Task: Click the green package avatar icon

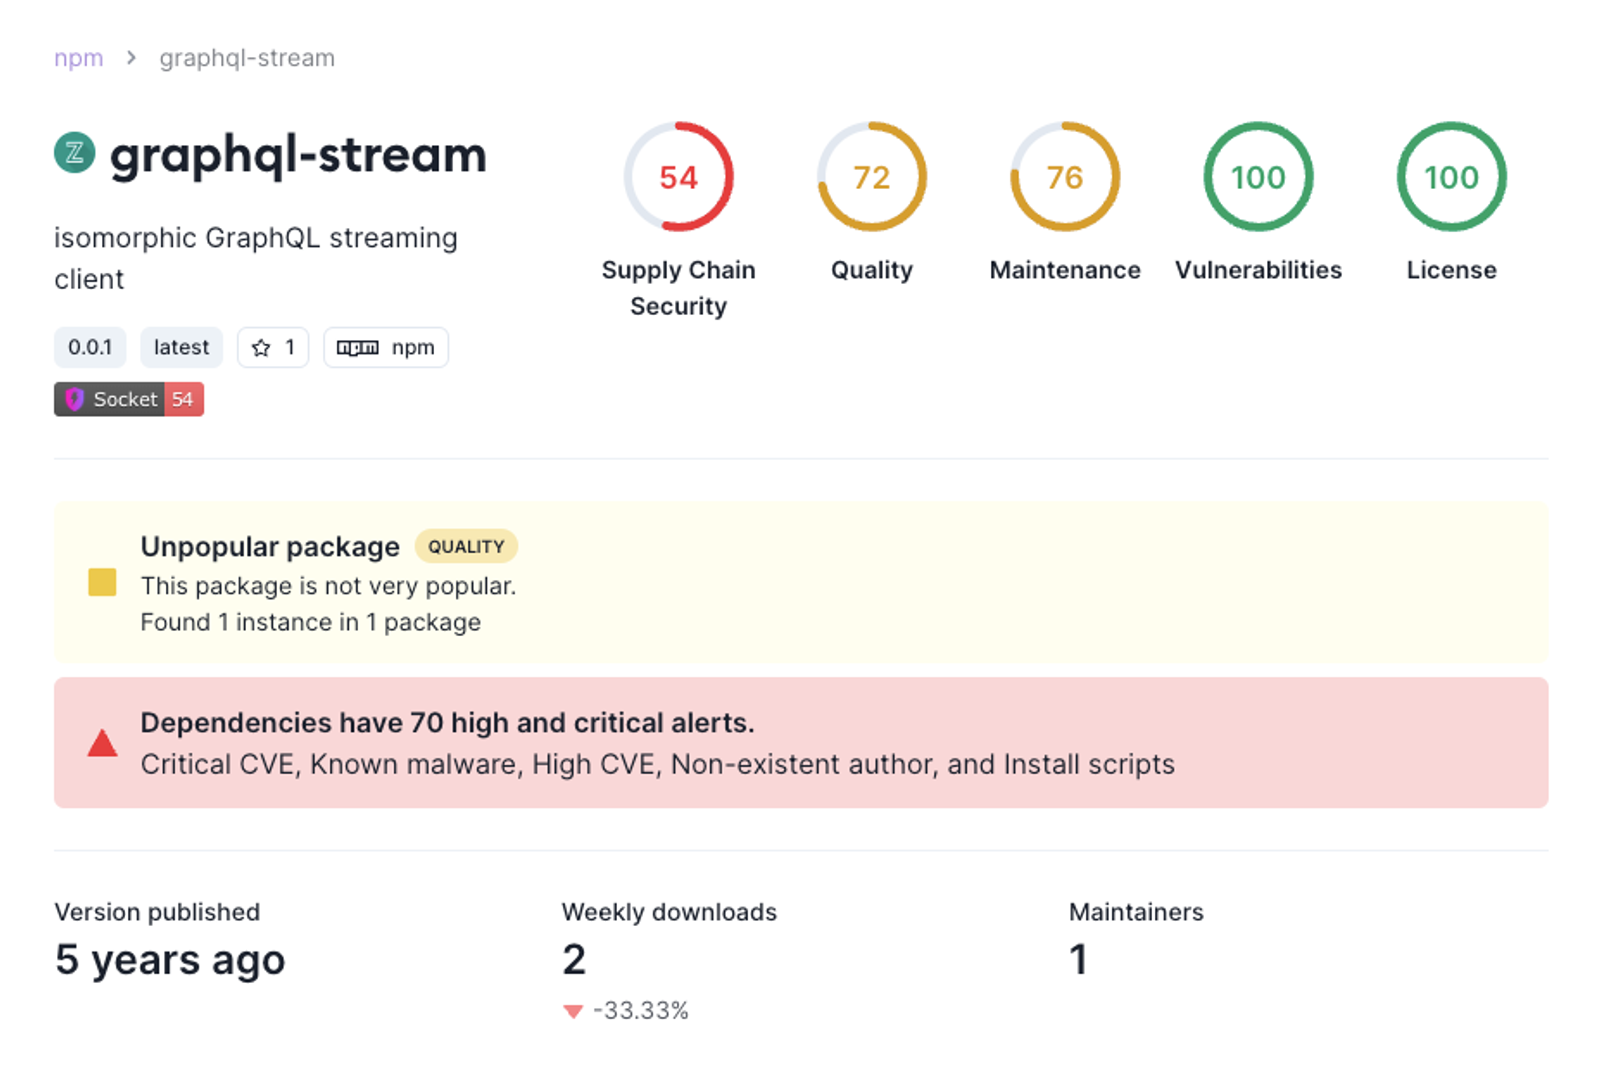Action: (x=74, y=153)
